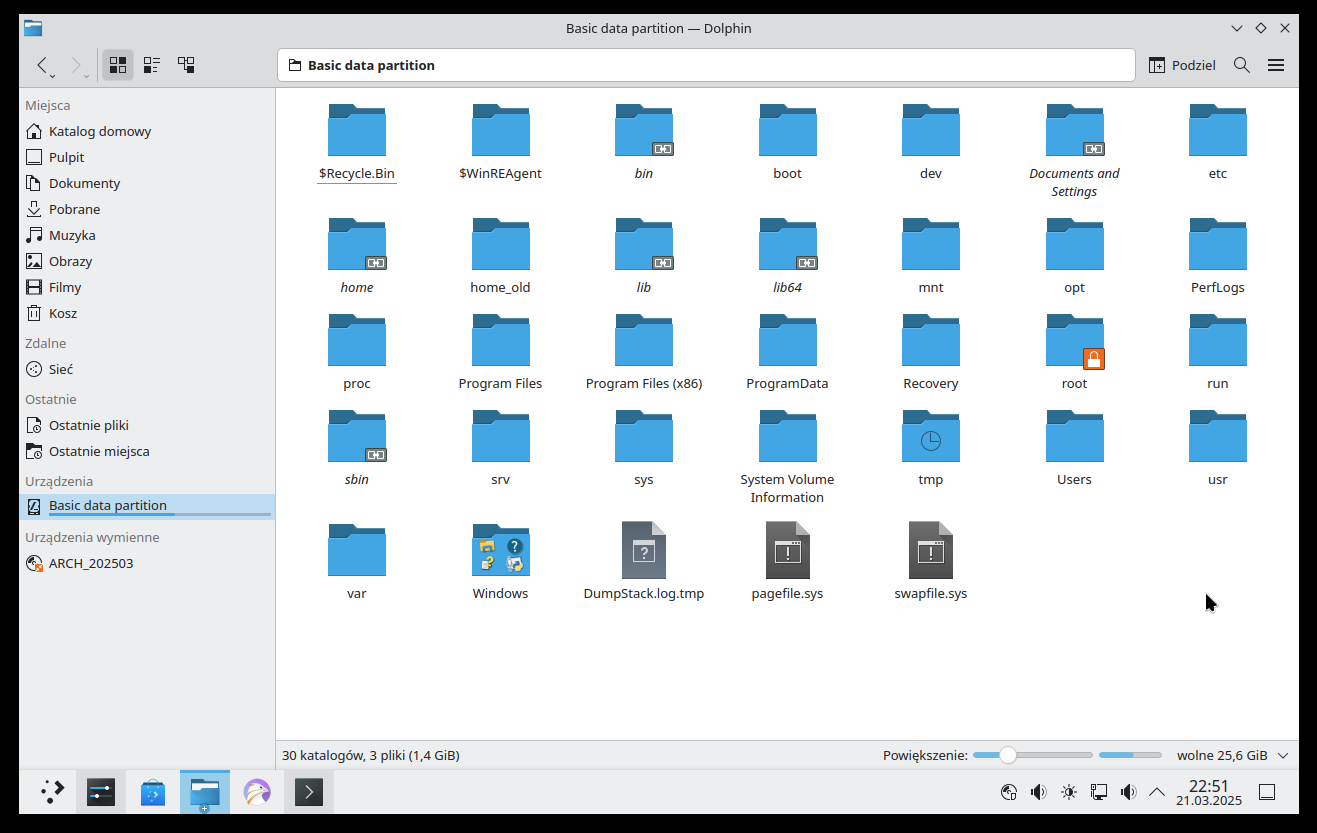Open Obrazy pictures place
The height and width of the screenshot is (833, 1317).
pos(146,261)
